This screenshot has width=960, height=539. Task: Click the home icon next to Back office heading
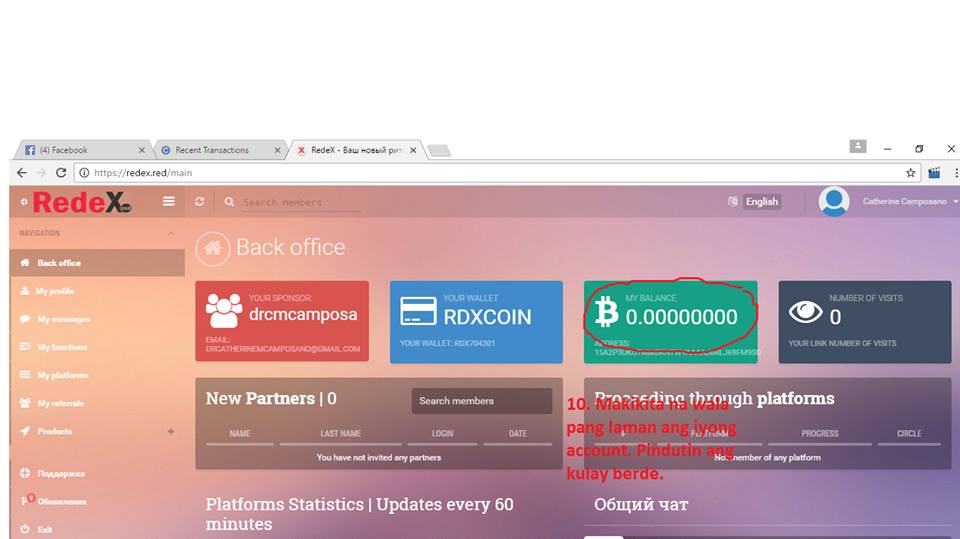tap(212, 248)
